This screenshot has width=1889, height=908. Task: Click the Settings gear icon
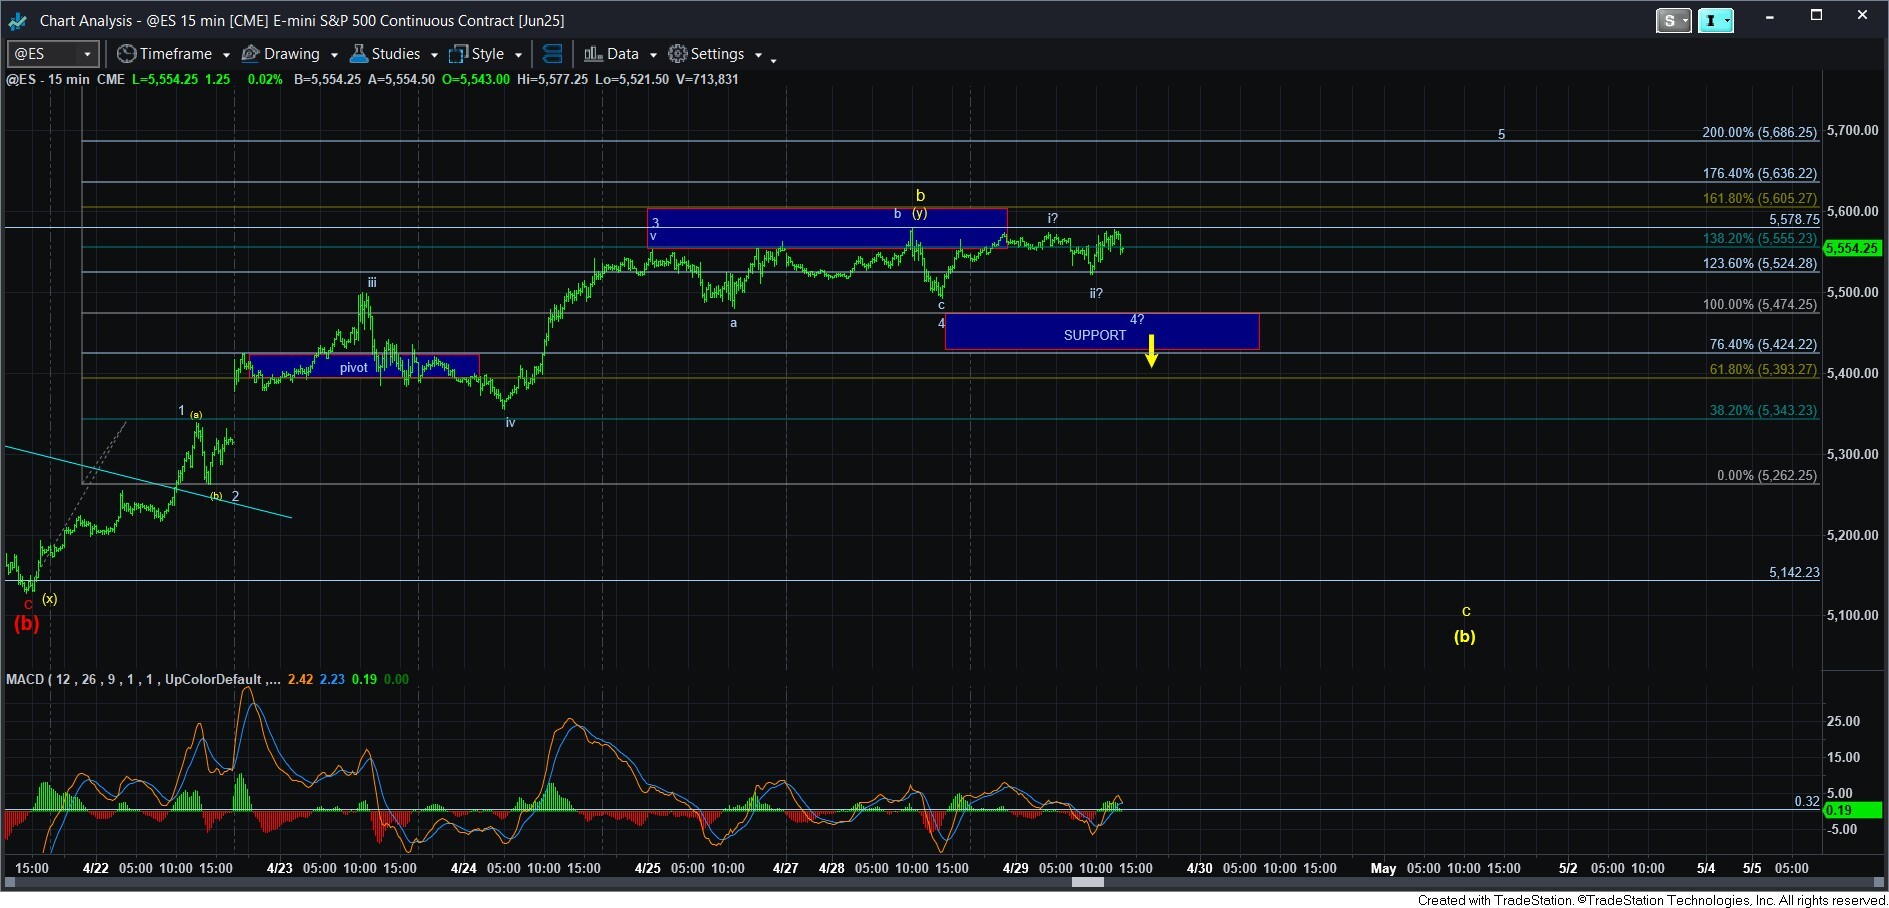(678, 54)
